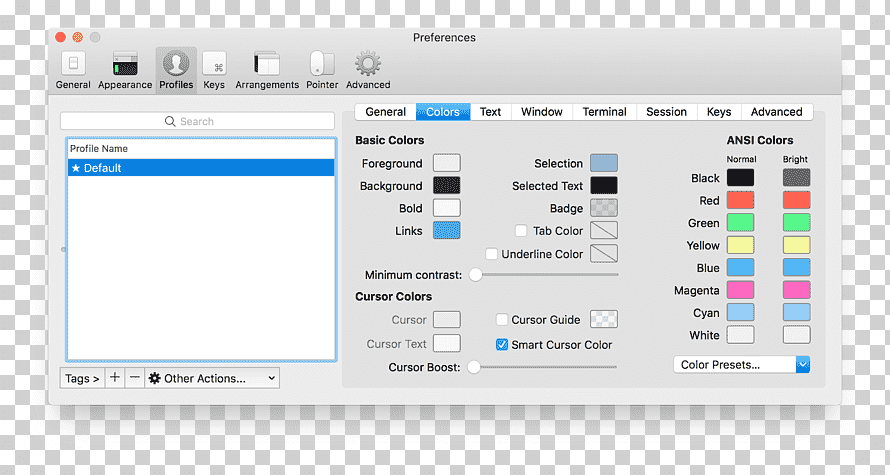The width and height of the screenshot is (890, 475).
Task: Open the Bright Yellow ANSI swatch
Action: [x=796, y=245]
